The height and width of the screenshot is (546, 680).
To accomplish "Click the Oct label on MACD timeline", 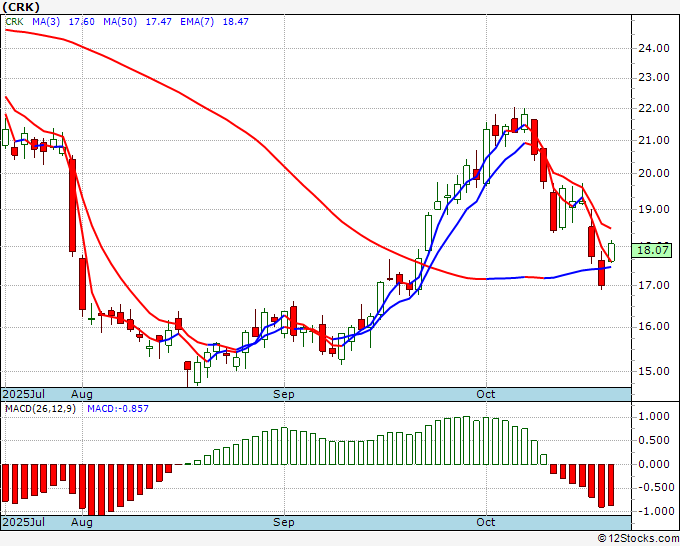I will [485, 522].
